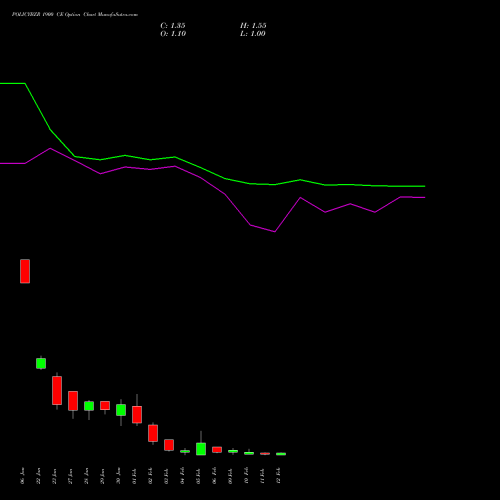This screenshot has height=500, width=500.
Task: Select the 30 Jan date label
Action: (119, 476)
